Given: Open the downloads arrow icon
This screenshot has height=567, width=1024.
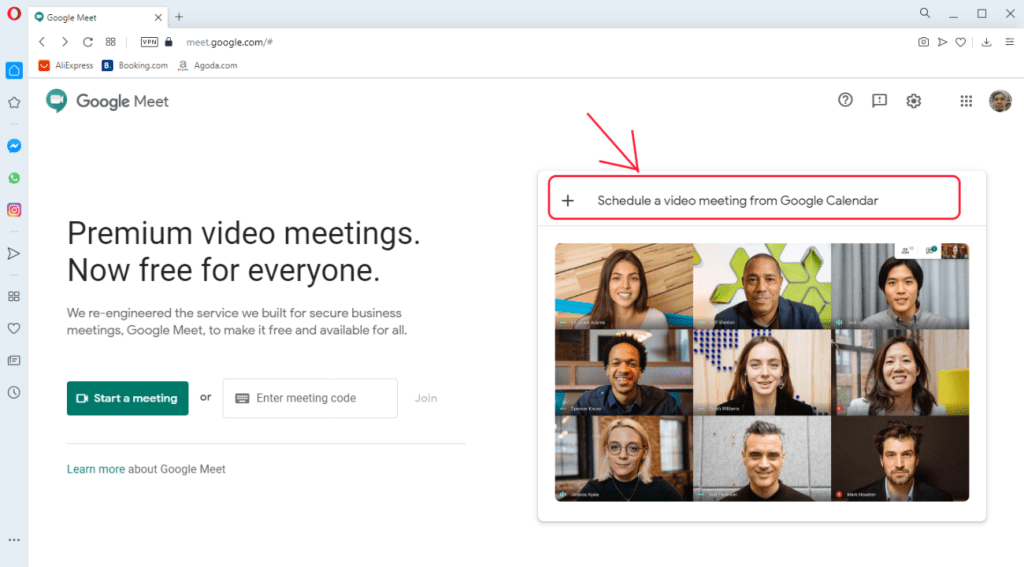Looking at the screenshot, I should [987, 42].
